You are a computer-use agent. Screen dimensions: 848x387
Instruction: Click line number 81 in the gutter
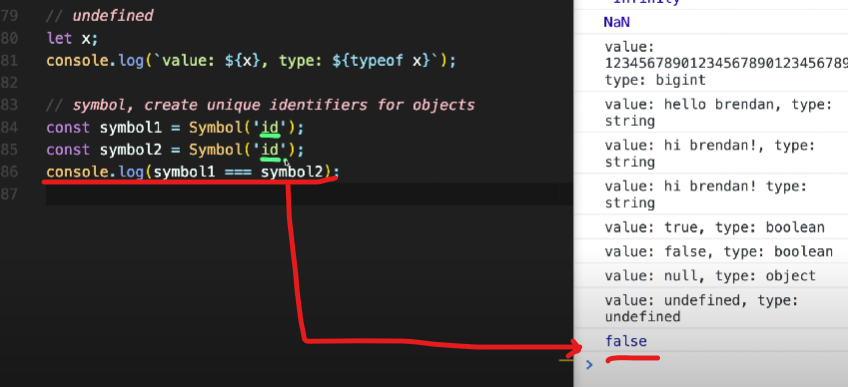pos(9,61)
